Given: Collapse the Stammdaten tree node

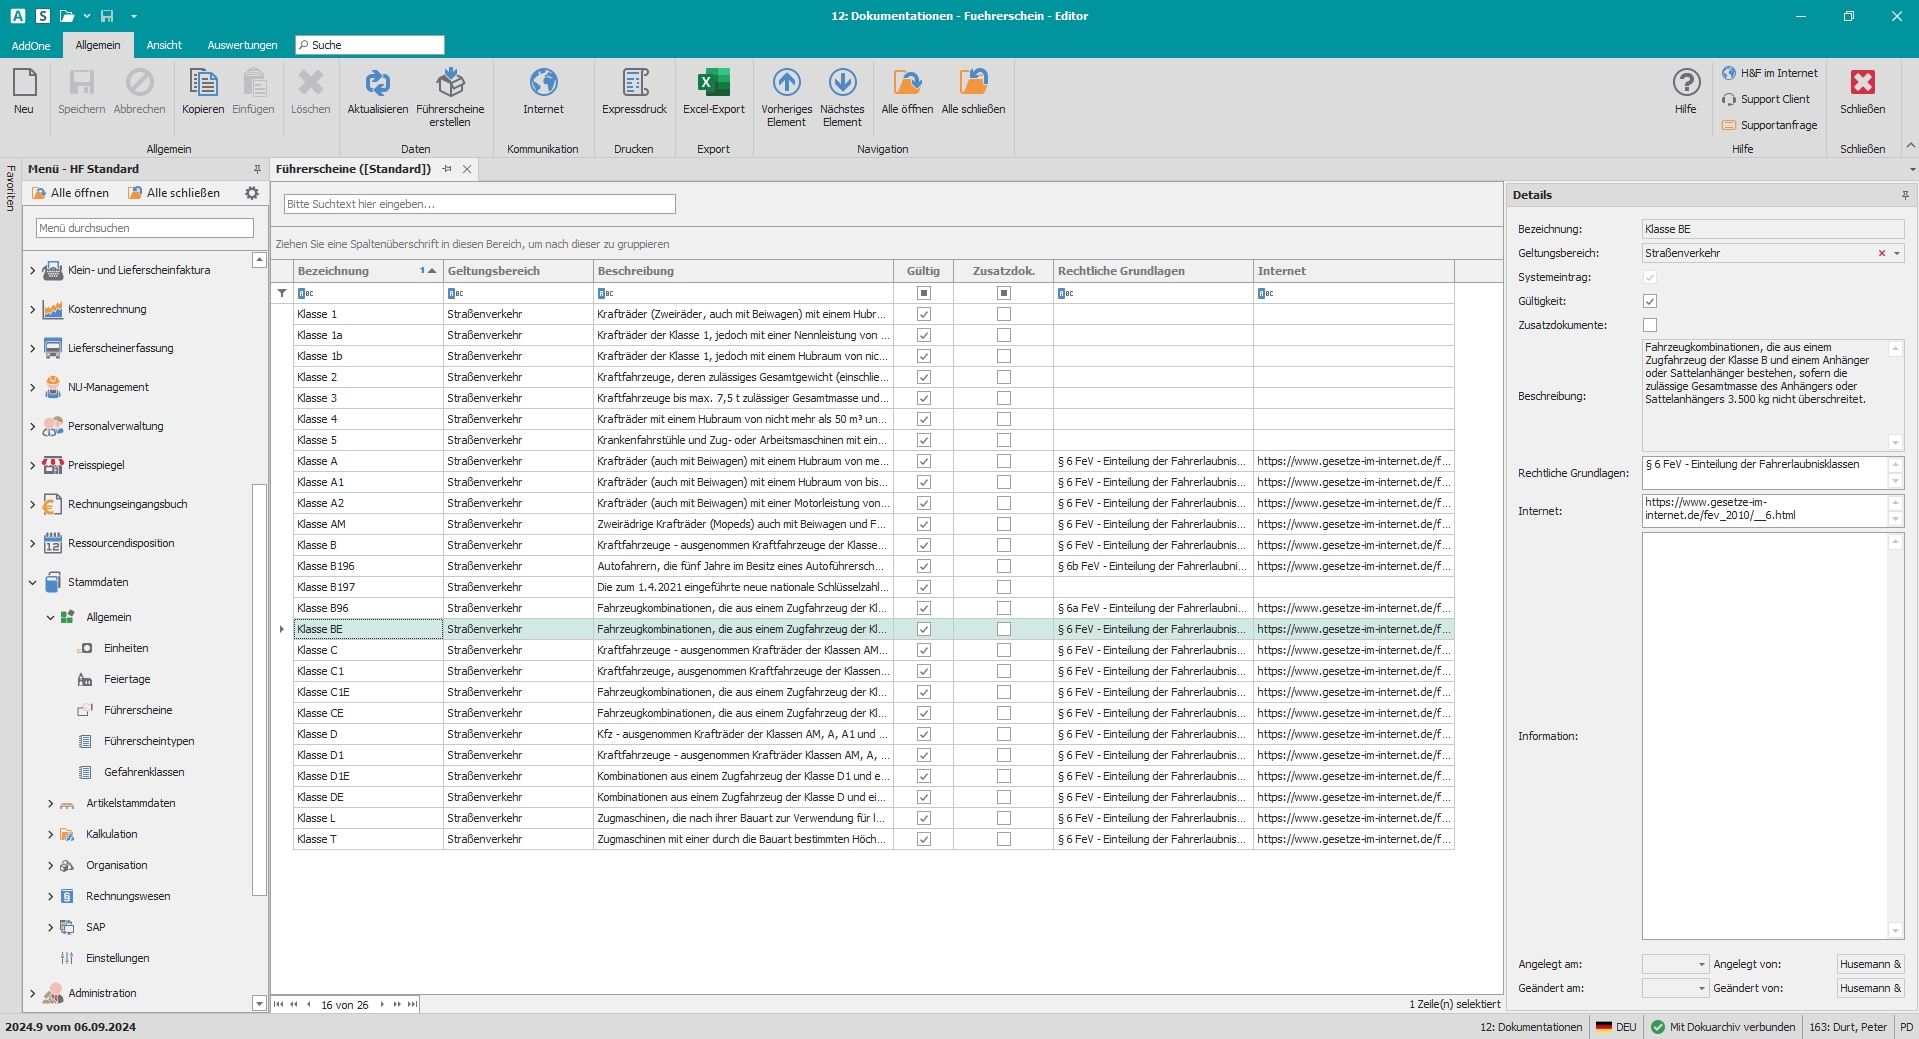Looking at the screenshot, I should click(33, 582).
